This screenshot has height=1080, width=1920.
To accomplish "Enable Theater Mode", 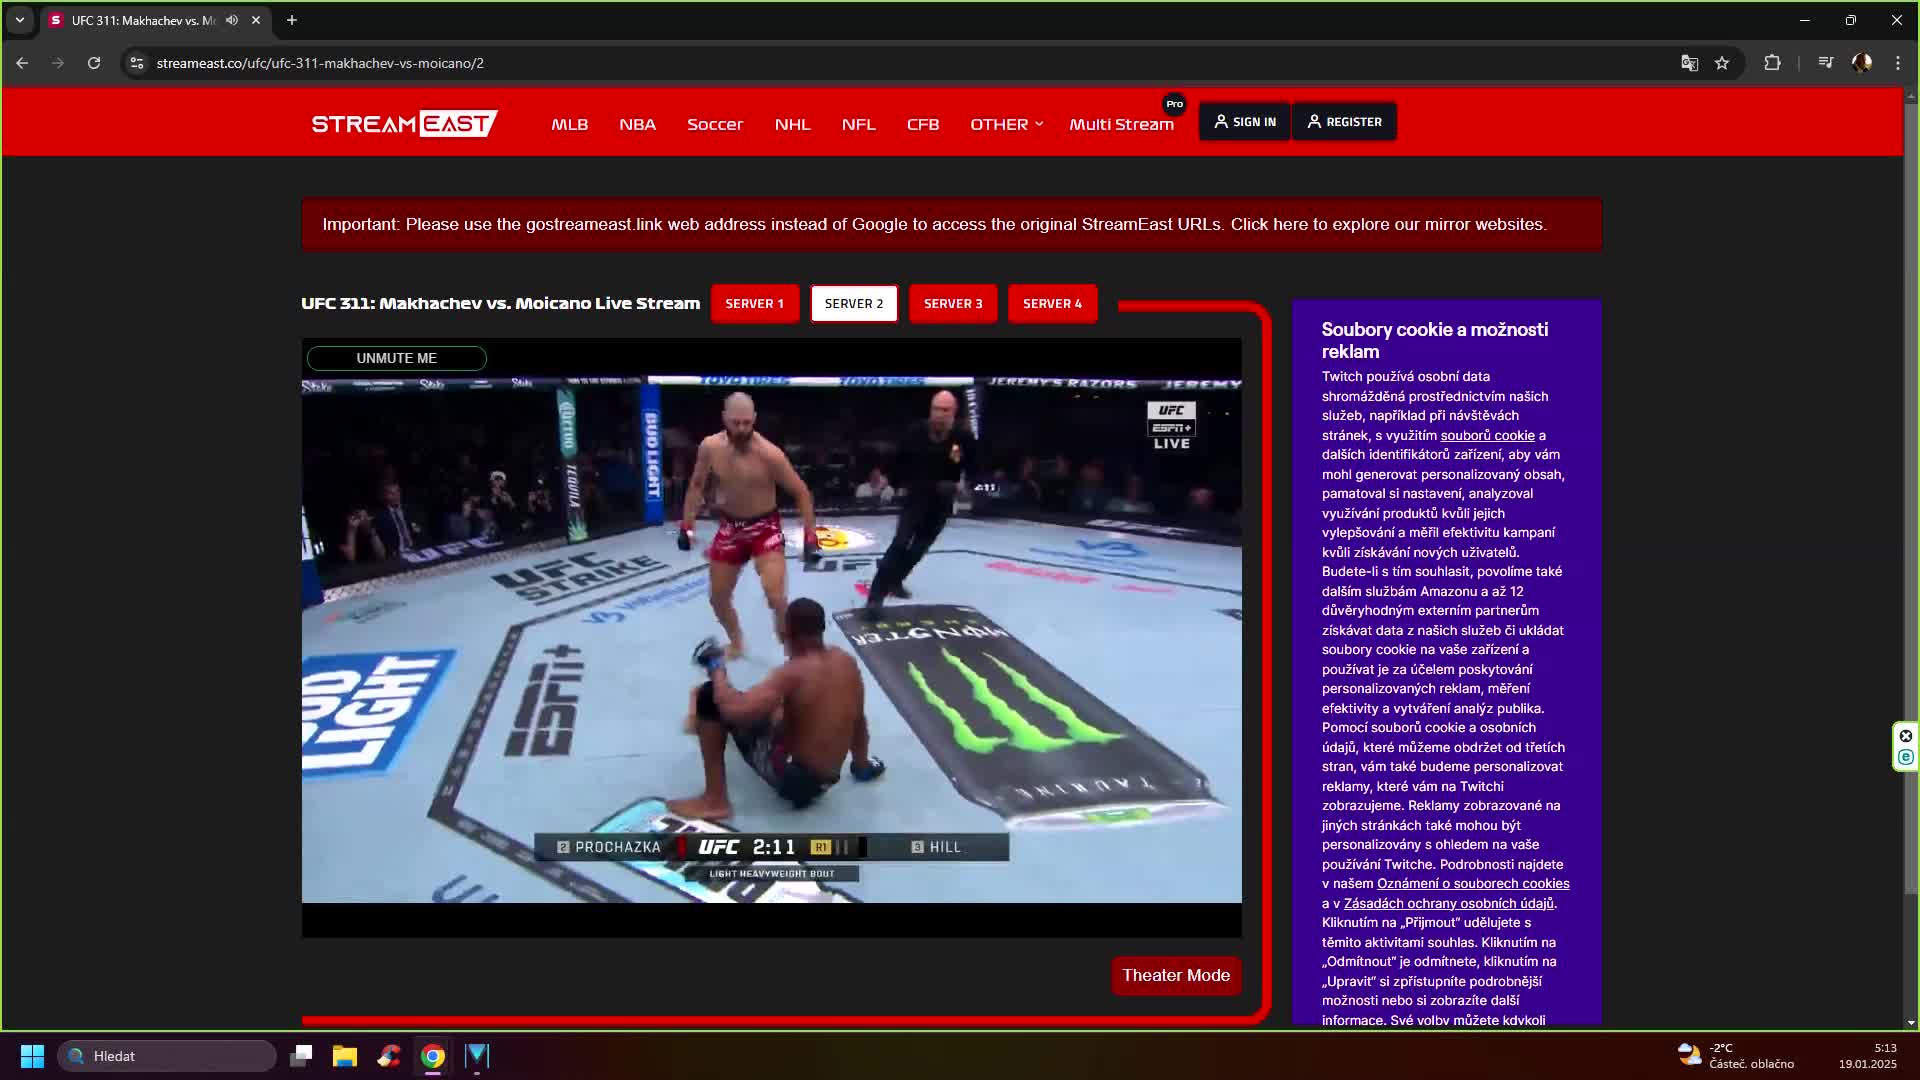I will pos(1176,976).
